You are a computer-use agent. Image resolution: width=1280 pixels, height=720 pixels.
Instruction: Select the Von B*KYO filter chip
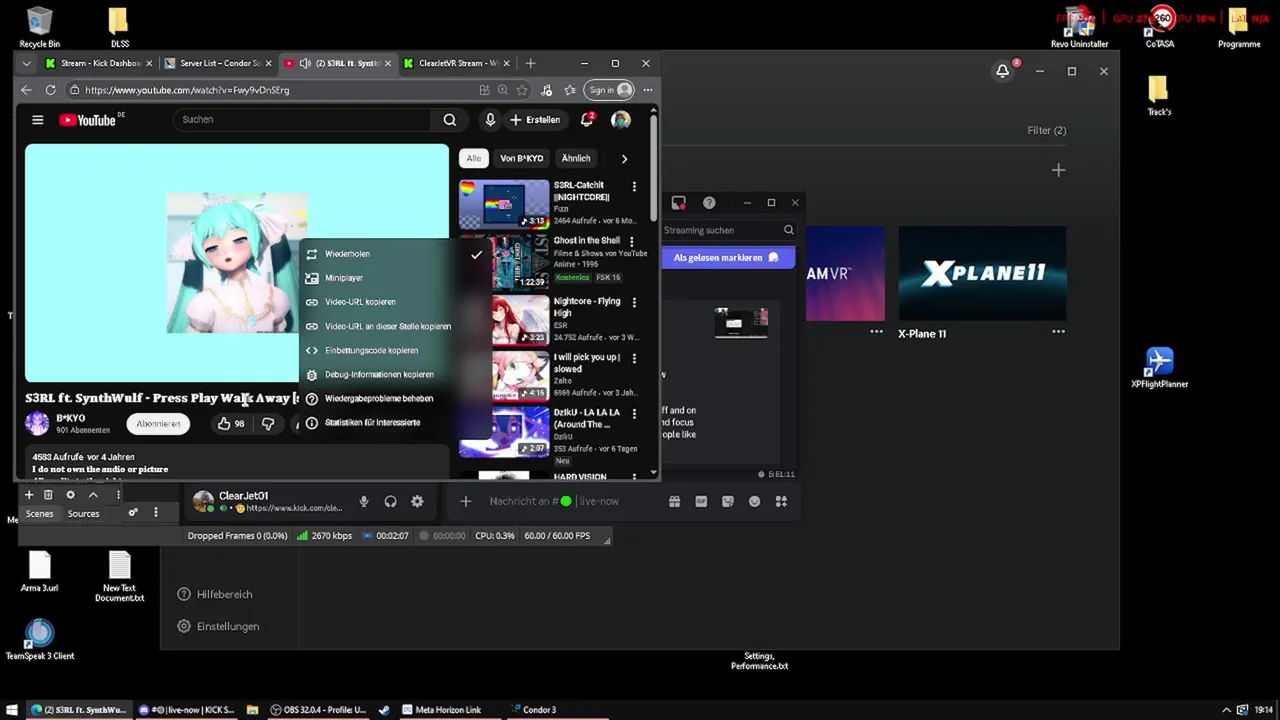coord(521,158)
